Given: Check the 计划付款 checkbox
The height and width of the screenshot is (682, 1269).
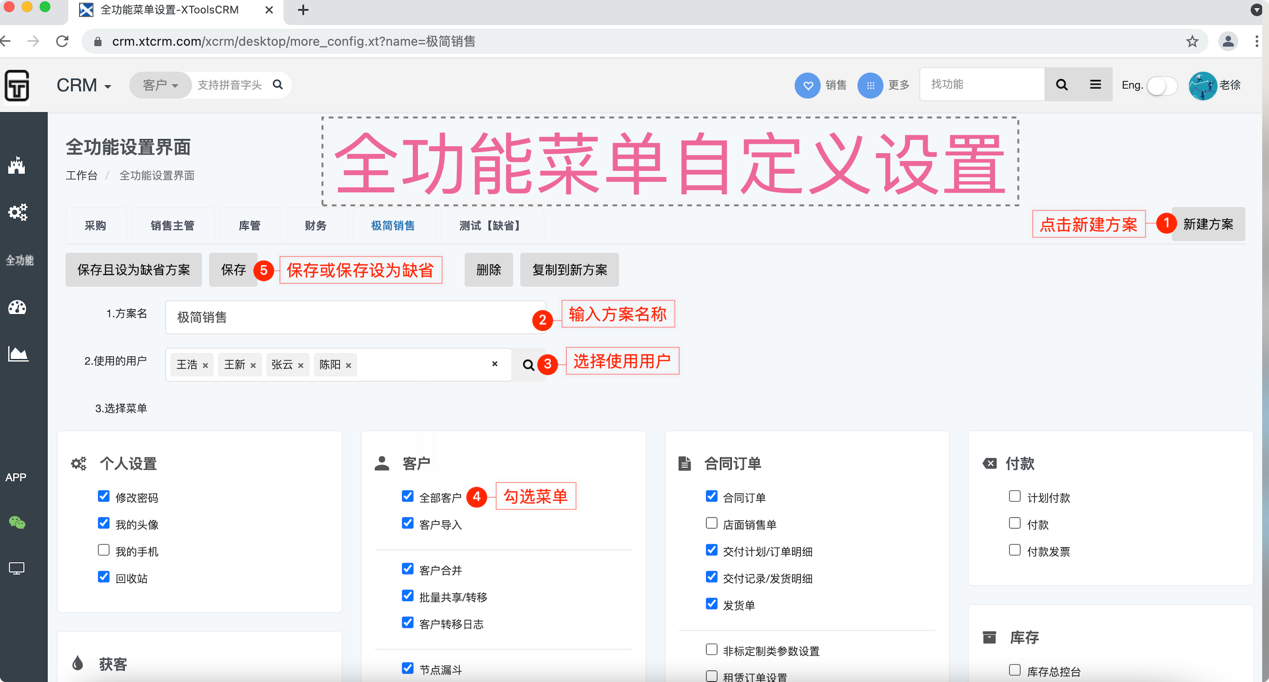Looking at the screenshot, I should [x=1015, y=496].
